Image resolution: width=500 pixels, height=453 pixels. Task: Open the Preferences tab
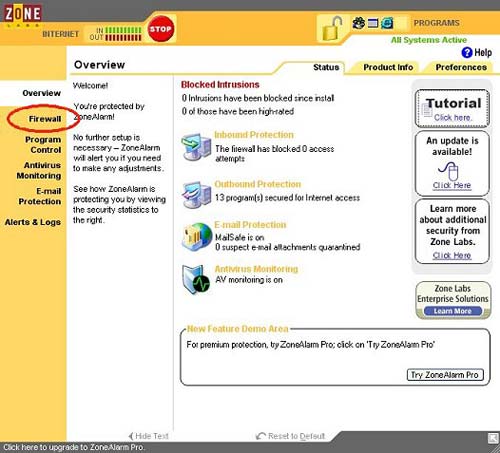(461, 67)
